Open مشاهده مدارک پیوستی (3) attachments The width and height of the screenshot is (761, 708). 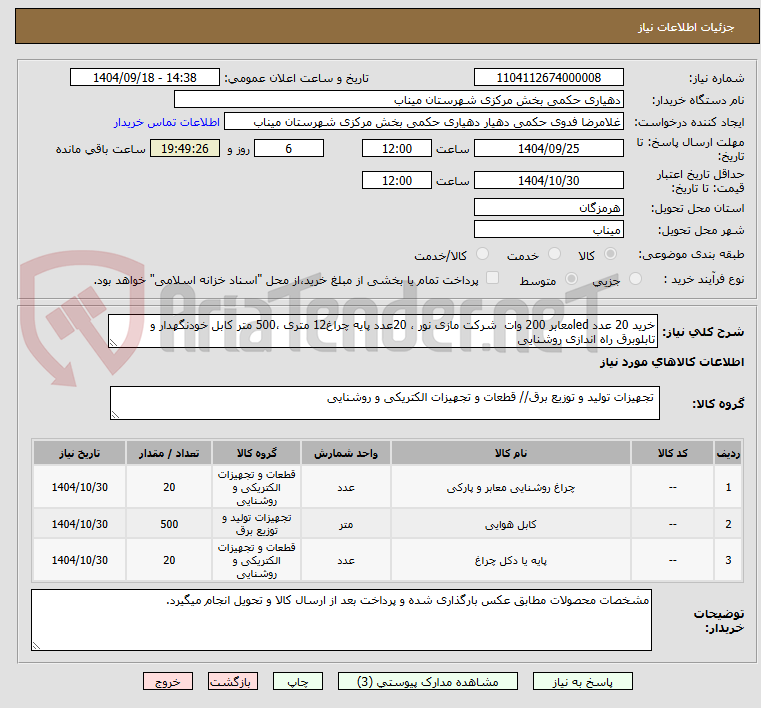click(428, 681)
